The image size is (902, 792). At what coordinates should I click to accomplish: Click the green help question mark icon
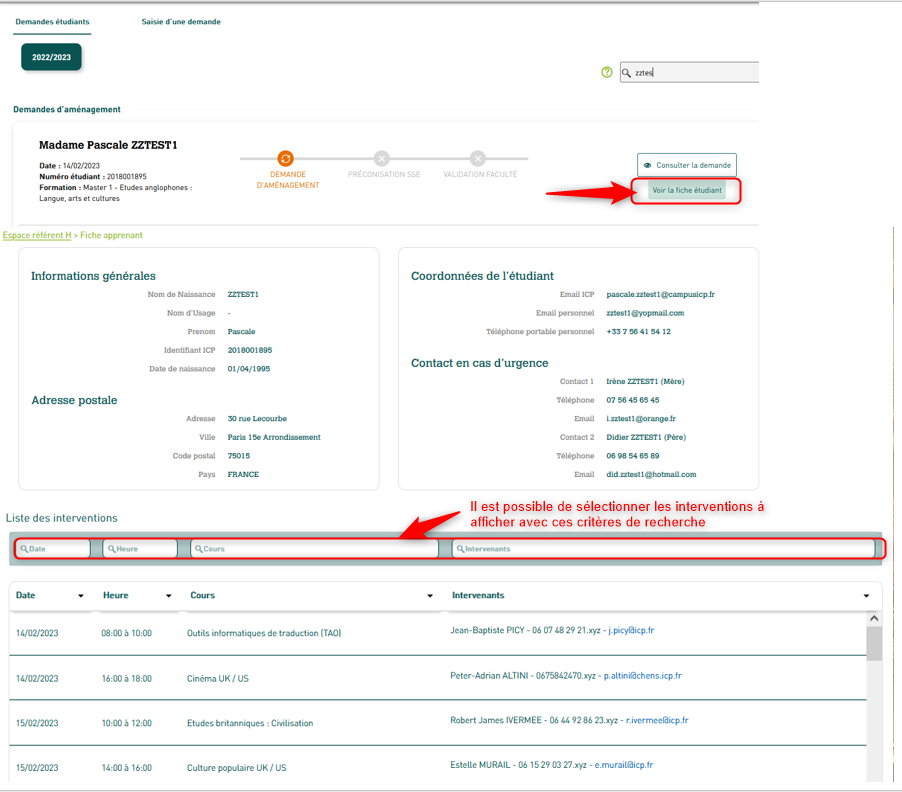(607, 72)
